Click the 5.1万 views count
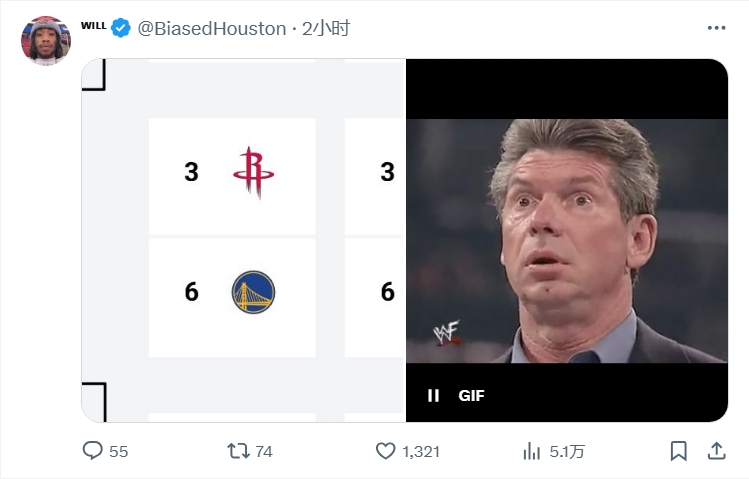The width and height of the screenshot is (749, 479). 567,451
